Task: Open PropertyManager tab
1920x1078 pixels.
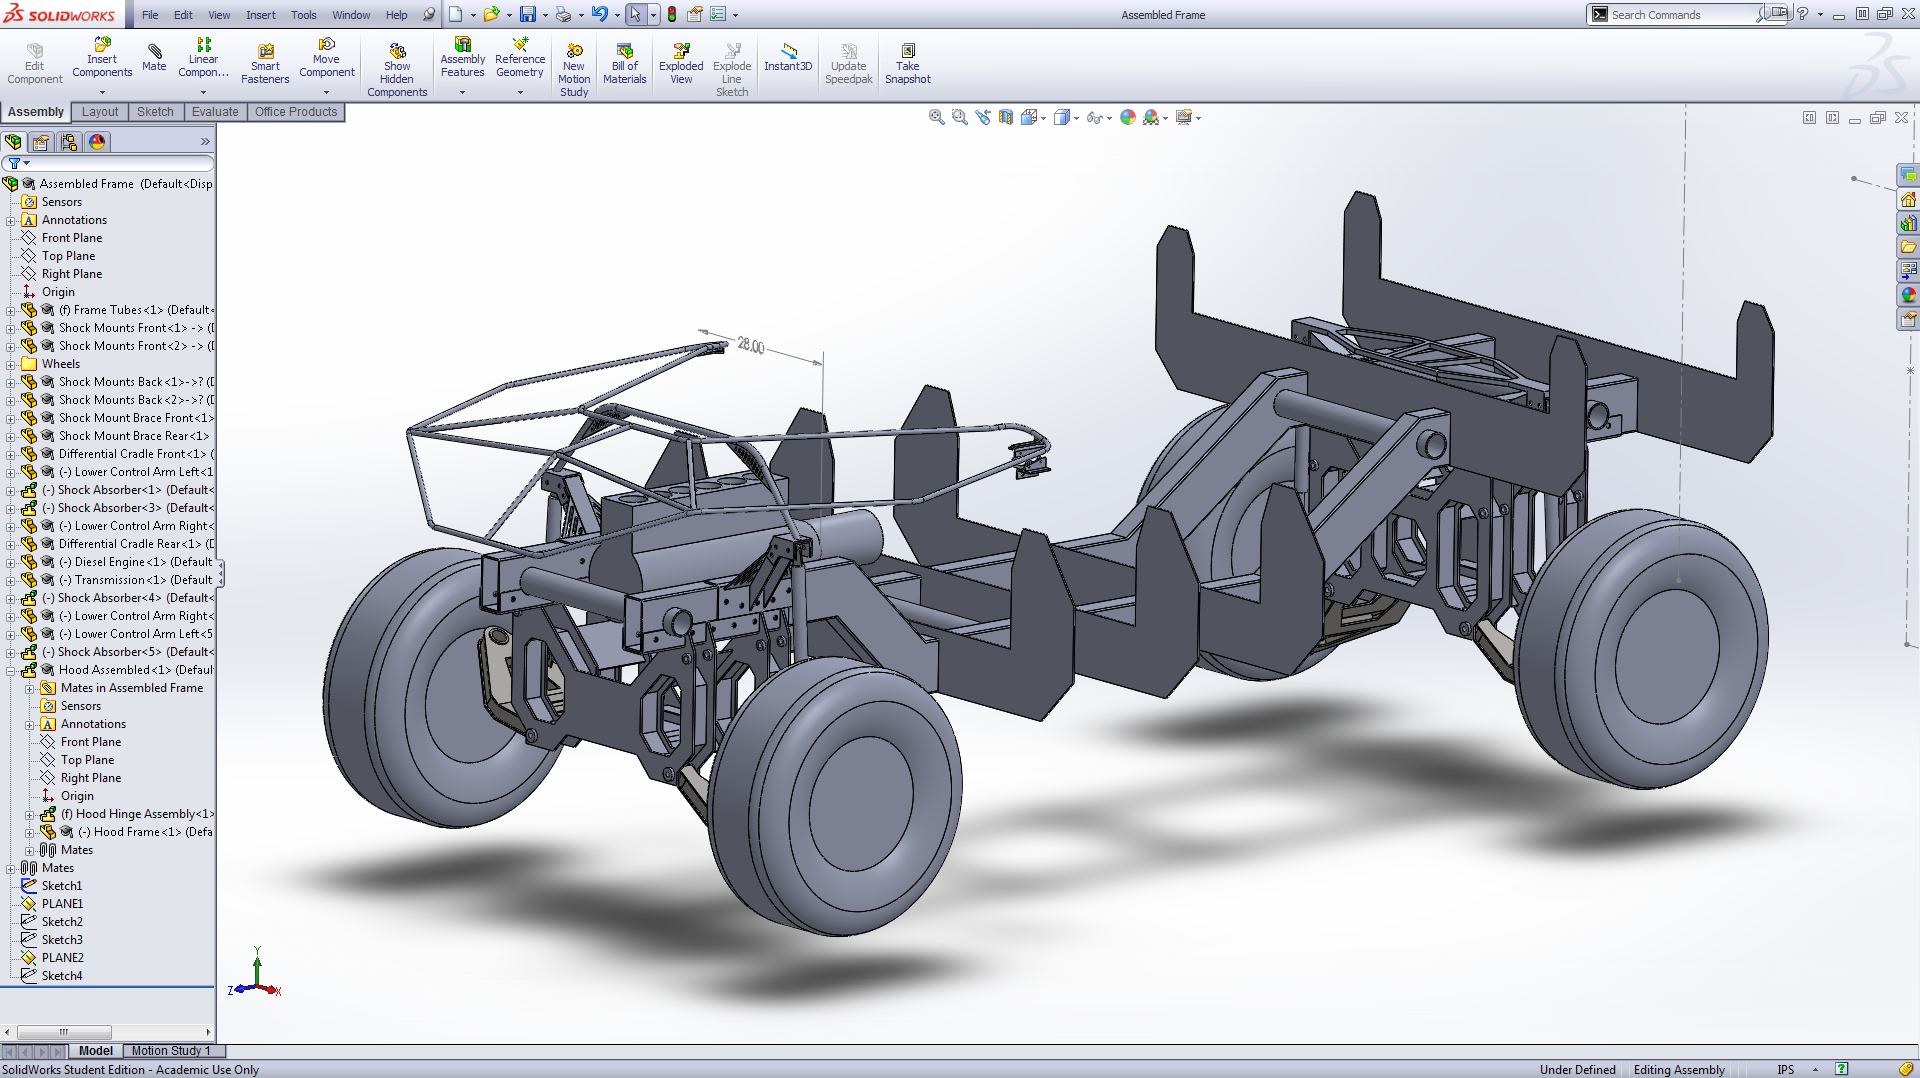Action: (41, 142)
